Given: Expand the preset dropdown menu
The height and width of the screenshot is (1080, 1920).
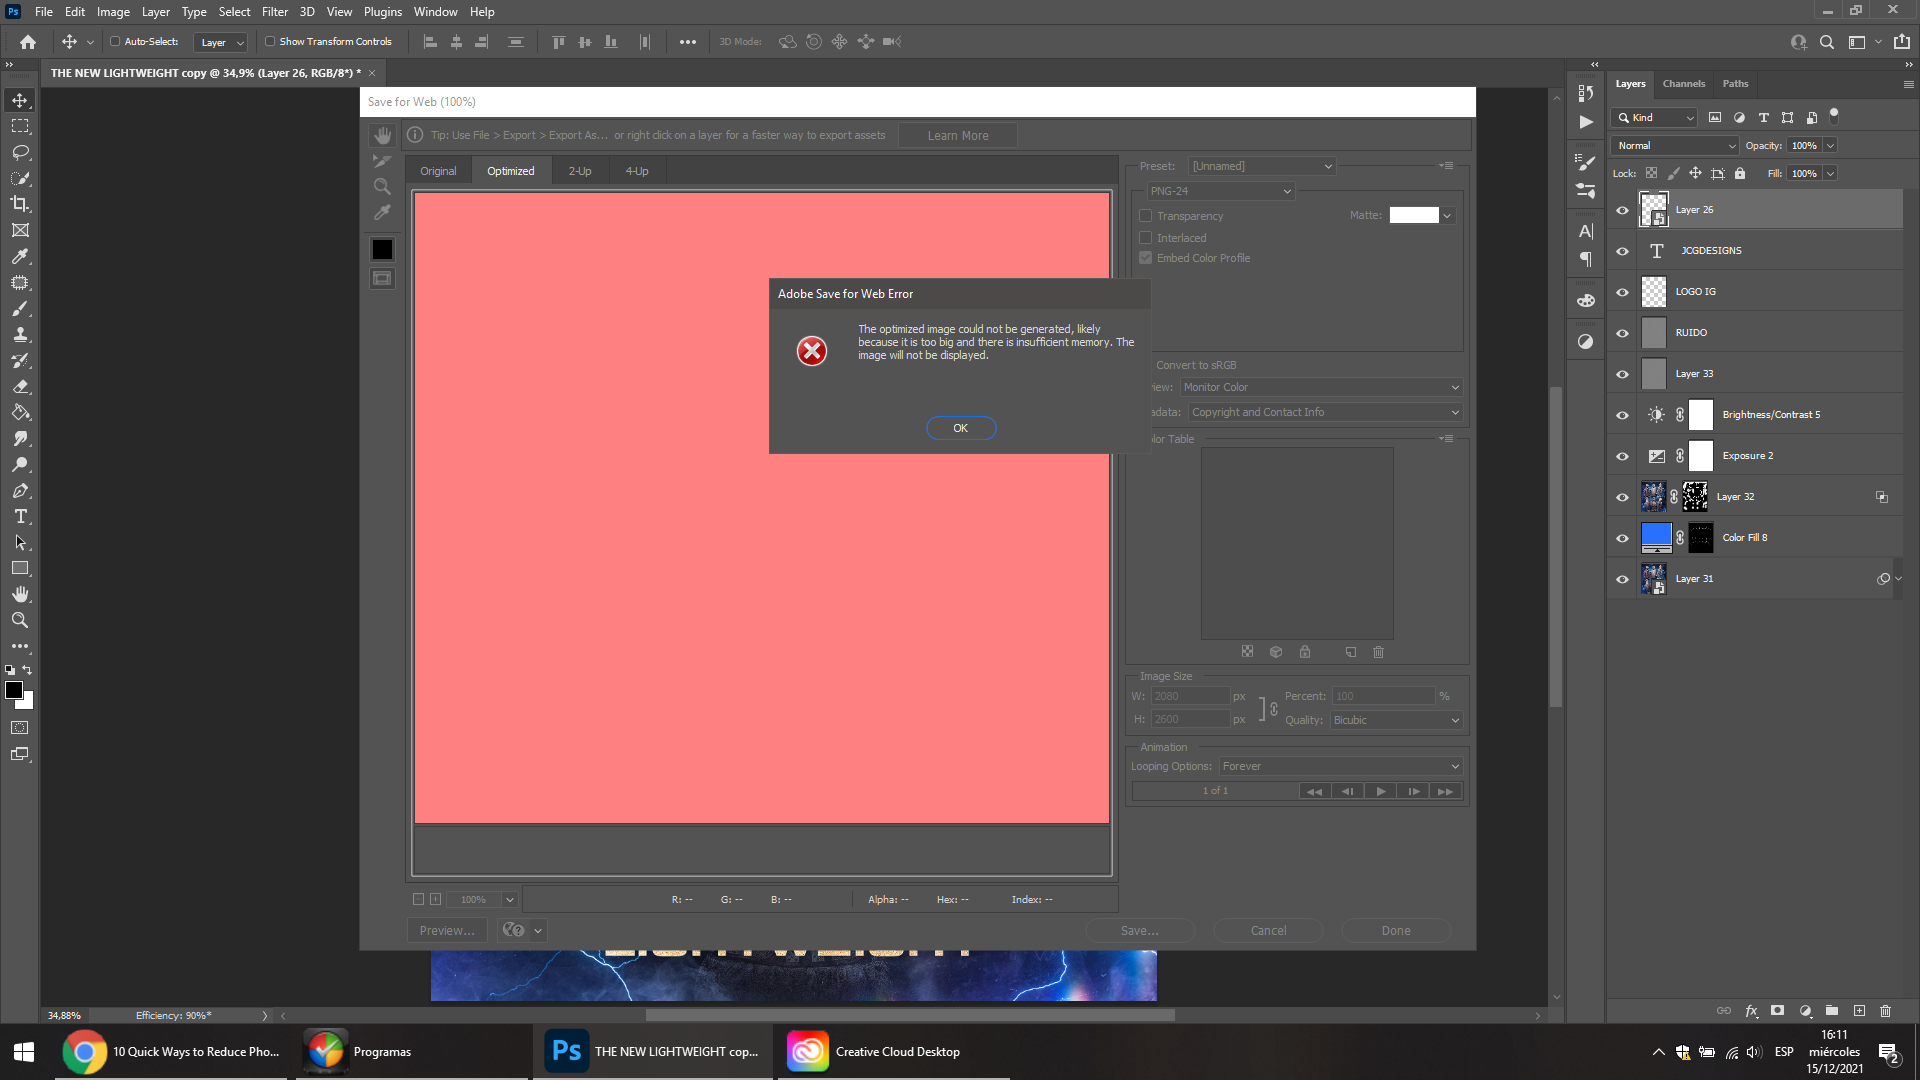Looking at the screenshot, I should point(1328,165).
